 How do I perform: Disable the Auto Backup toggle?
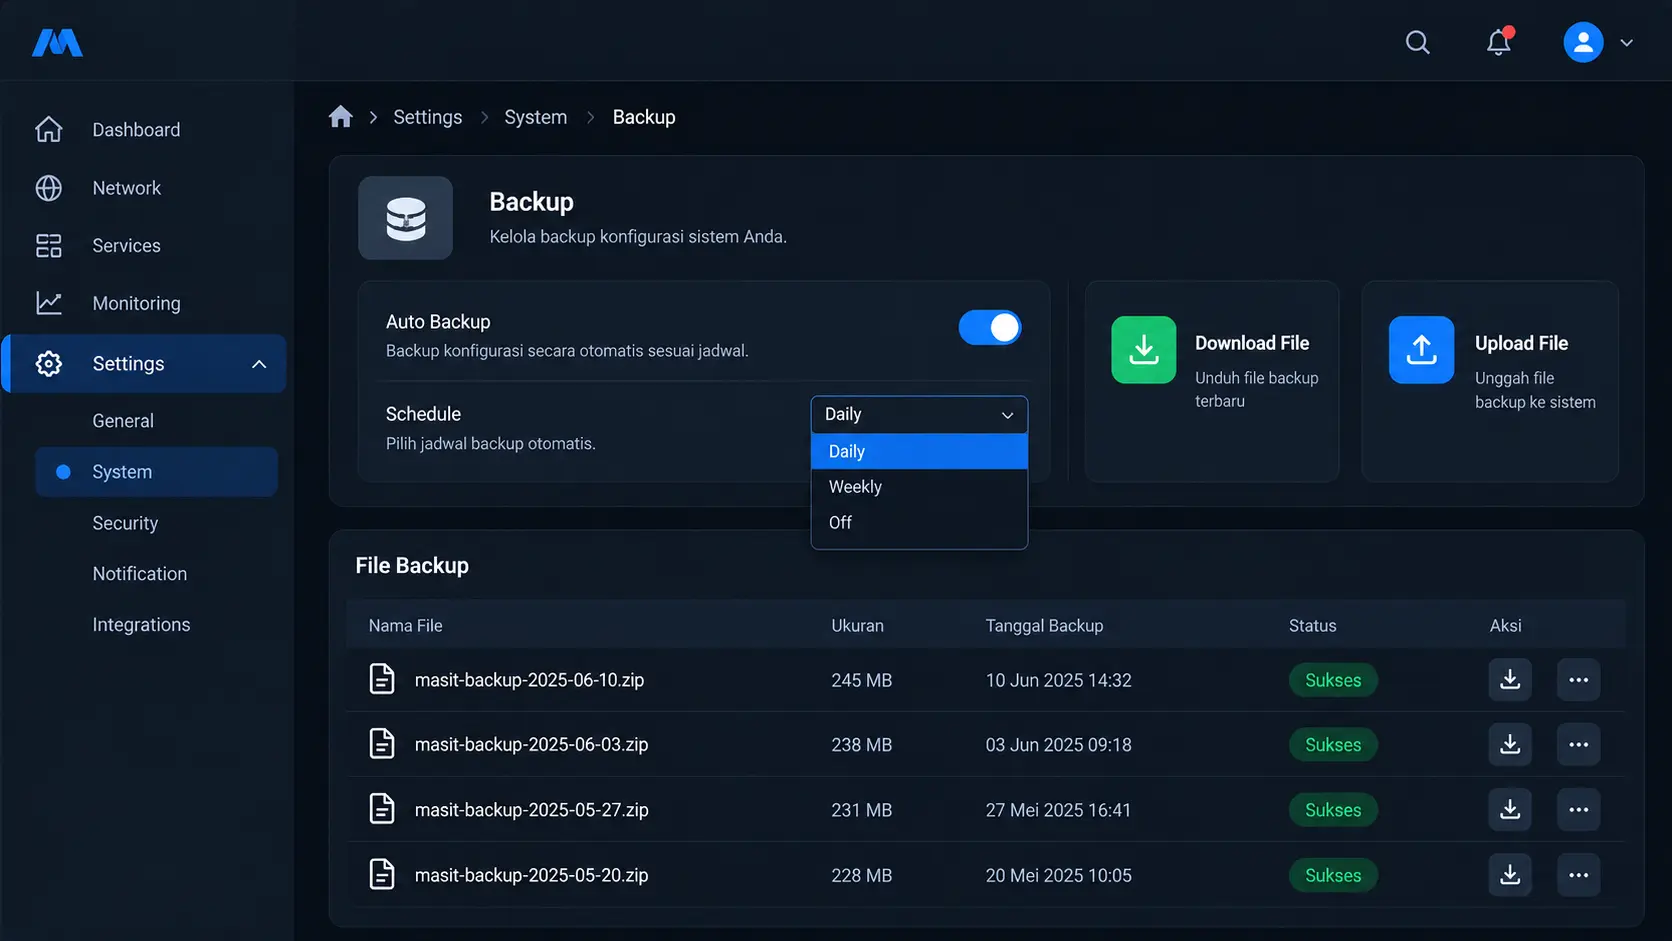tap(990, 327)
